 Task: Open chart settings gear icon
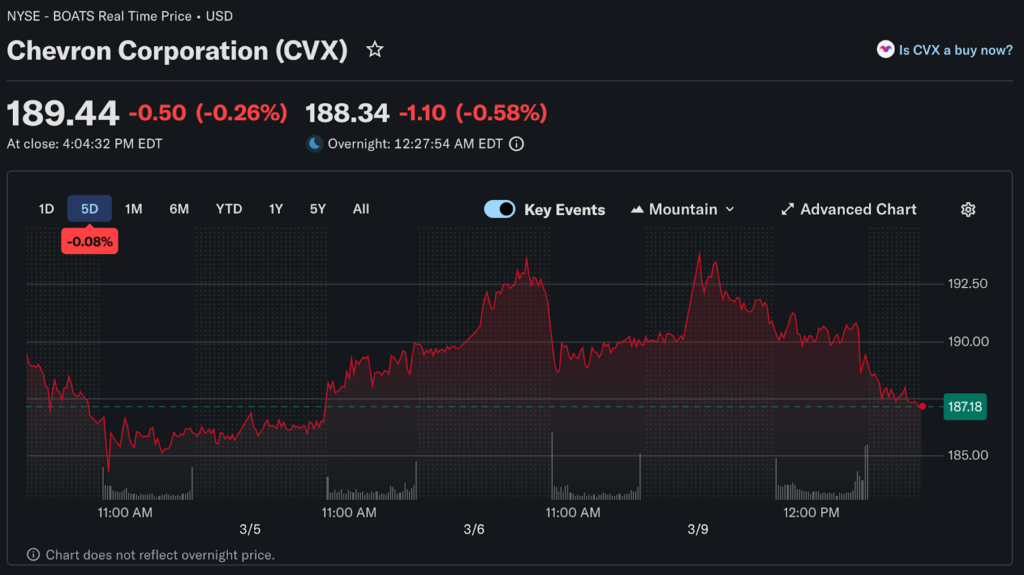click(967, 209)
